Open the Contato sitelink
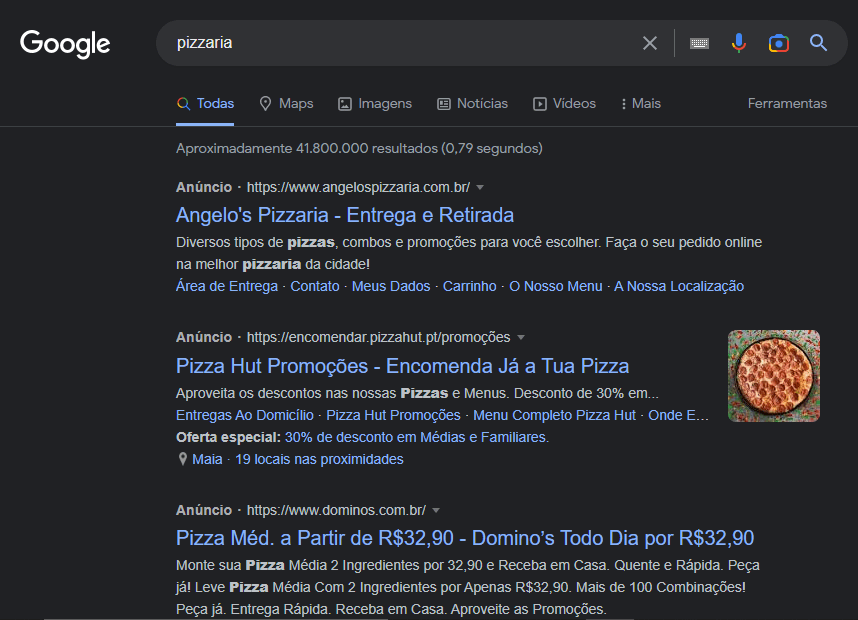The height and width of the screenshot is (620, 858). pos(315,286)
